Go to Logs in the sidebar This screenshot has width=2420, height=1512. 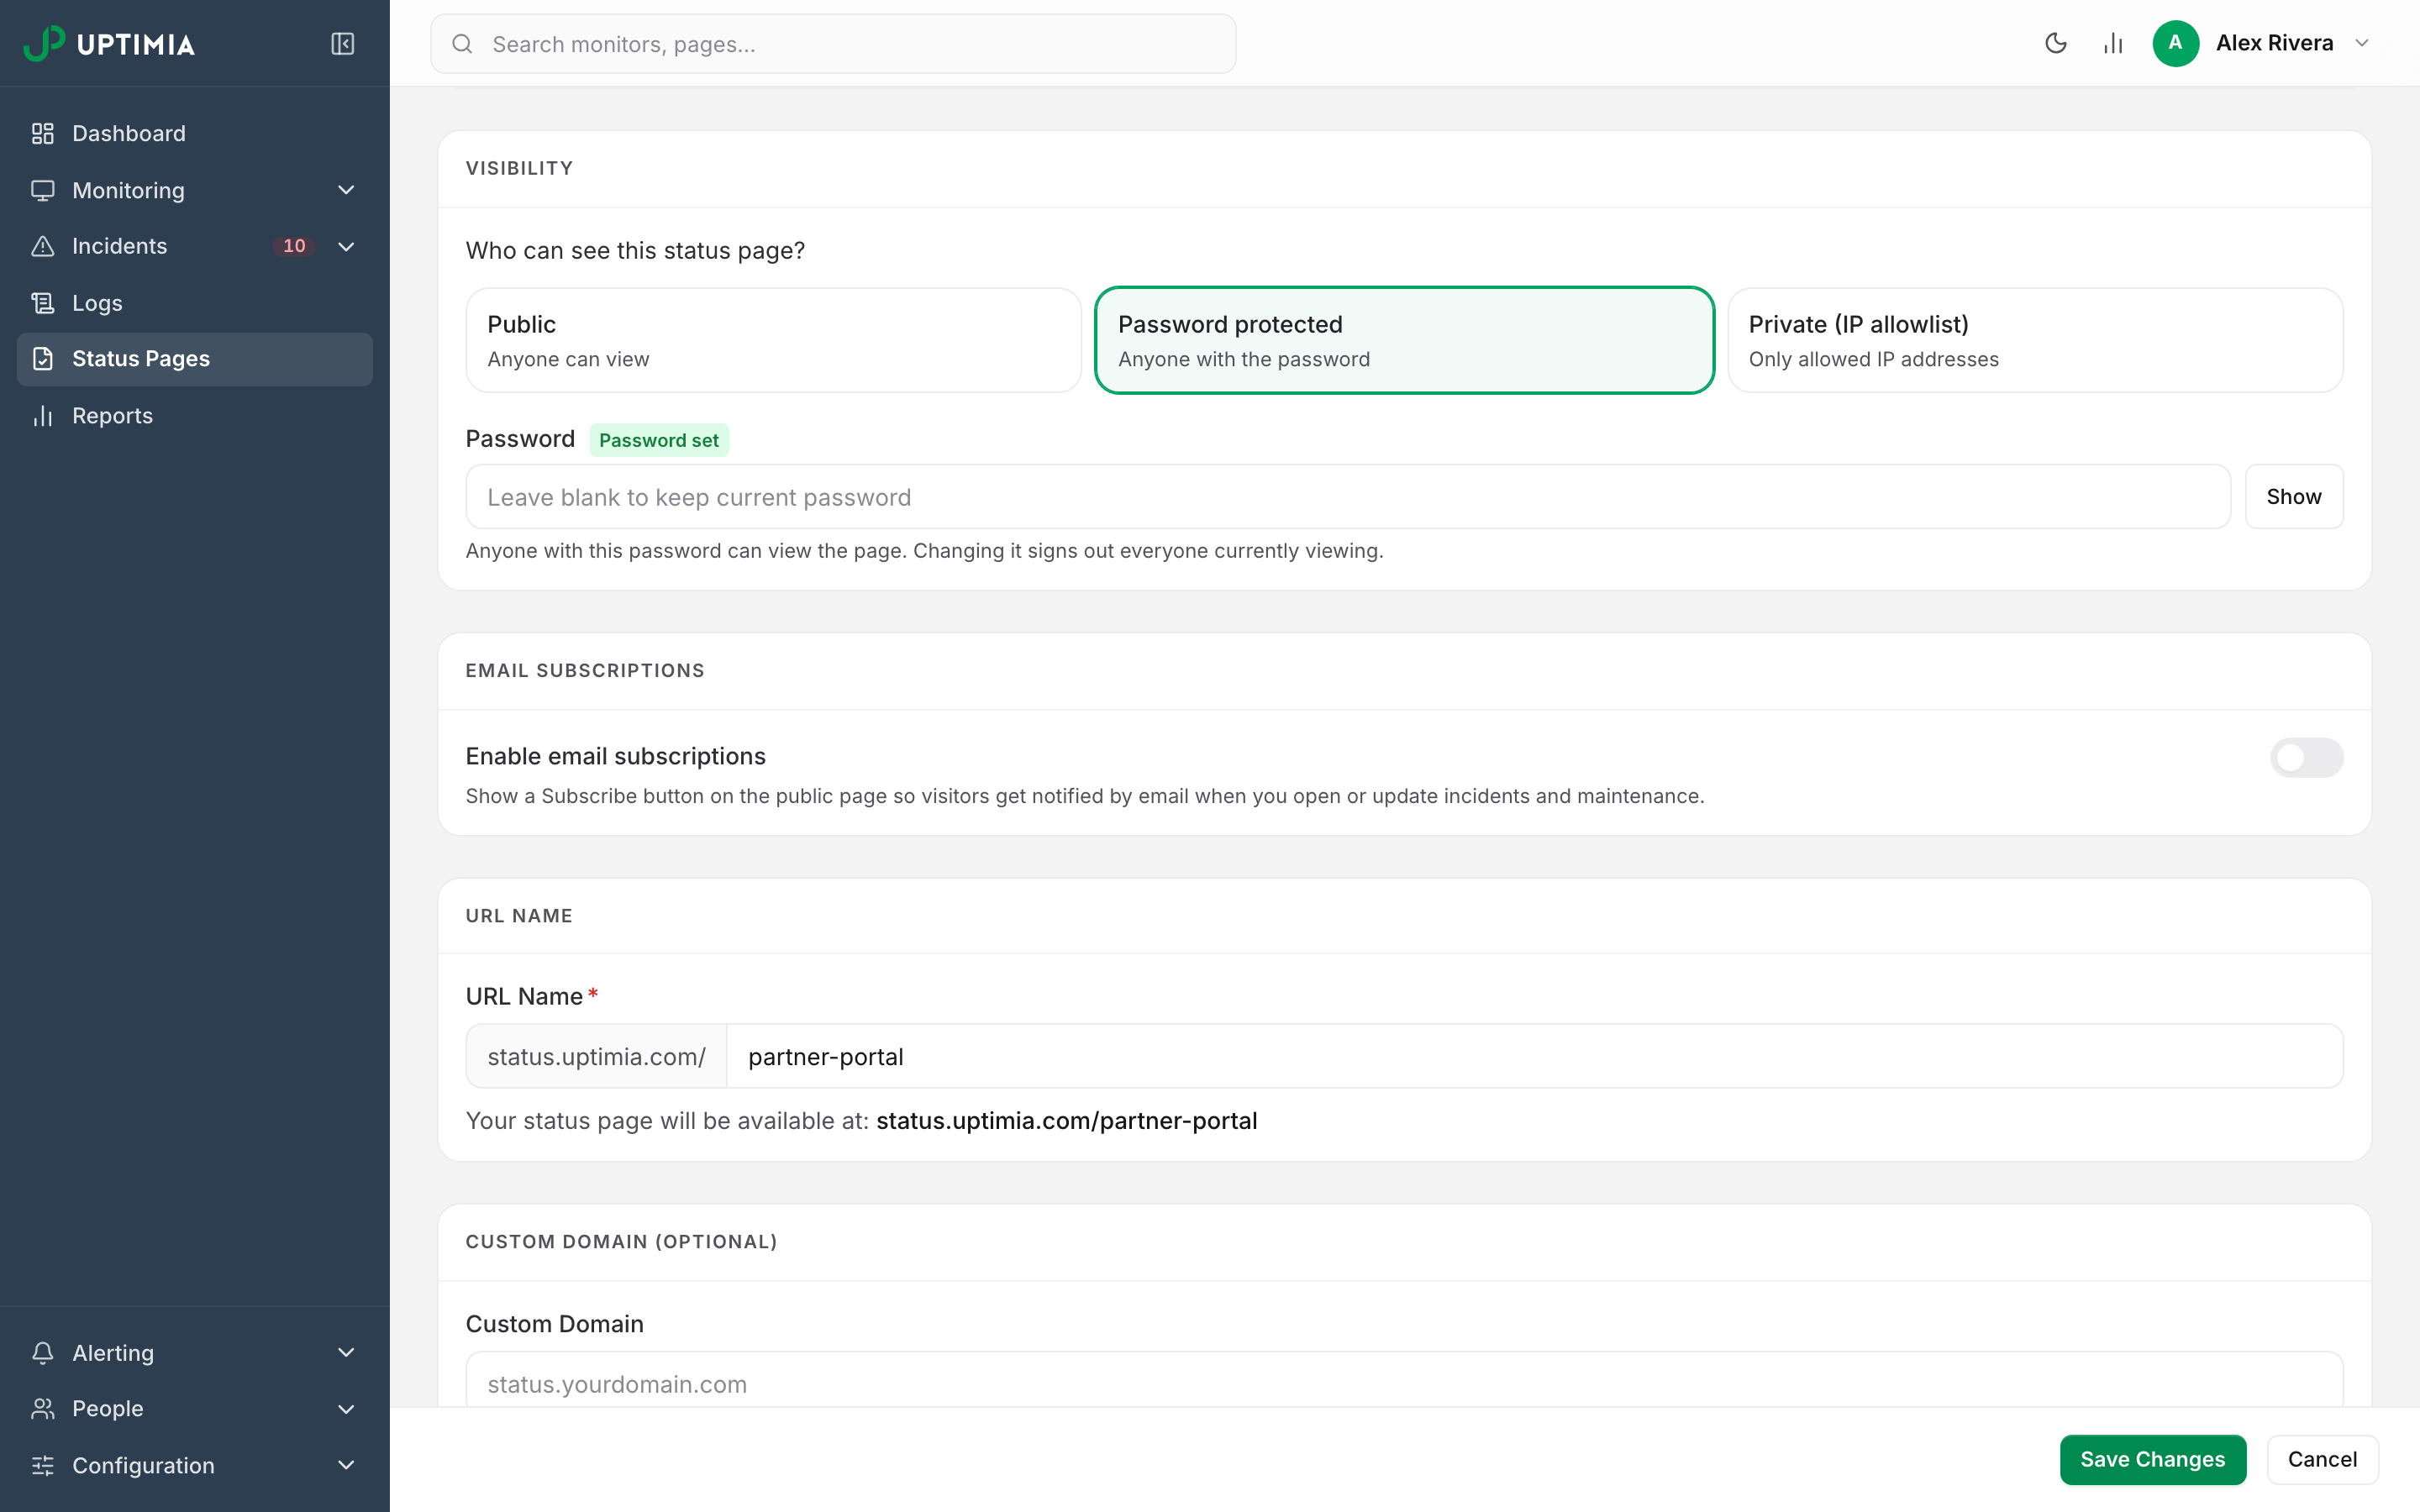[195, 303]
